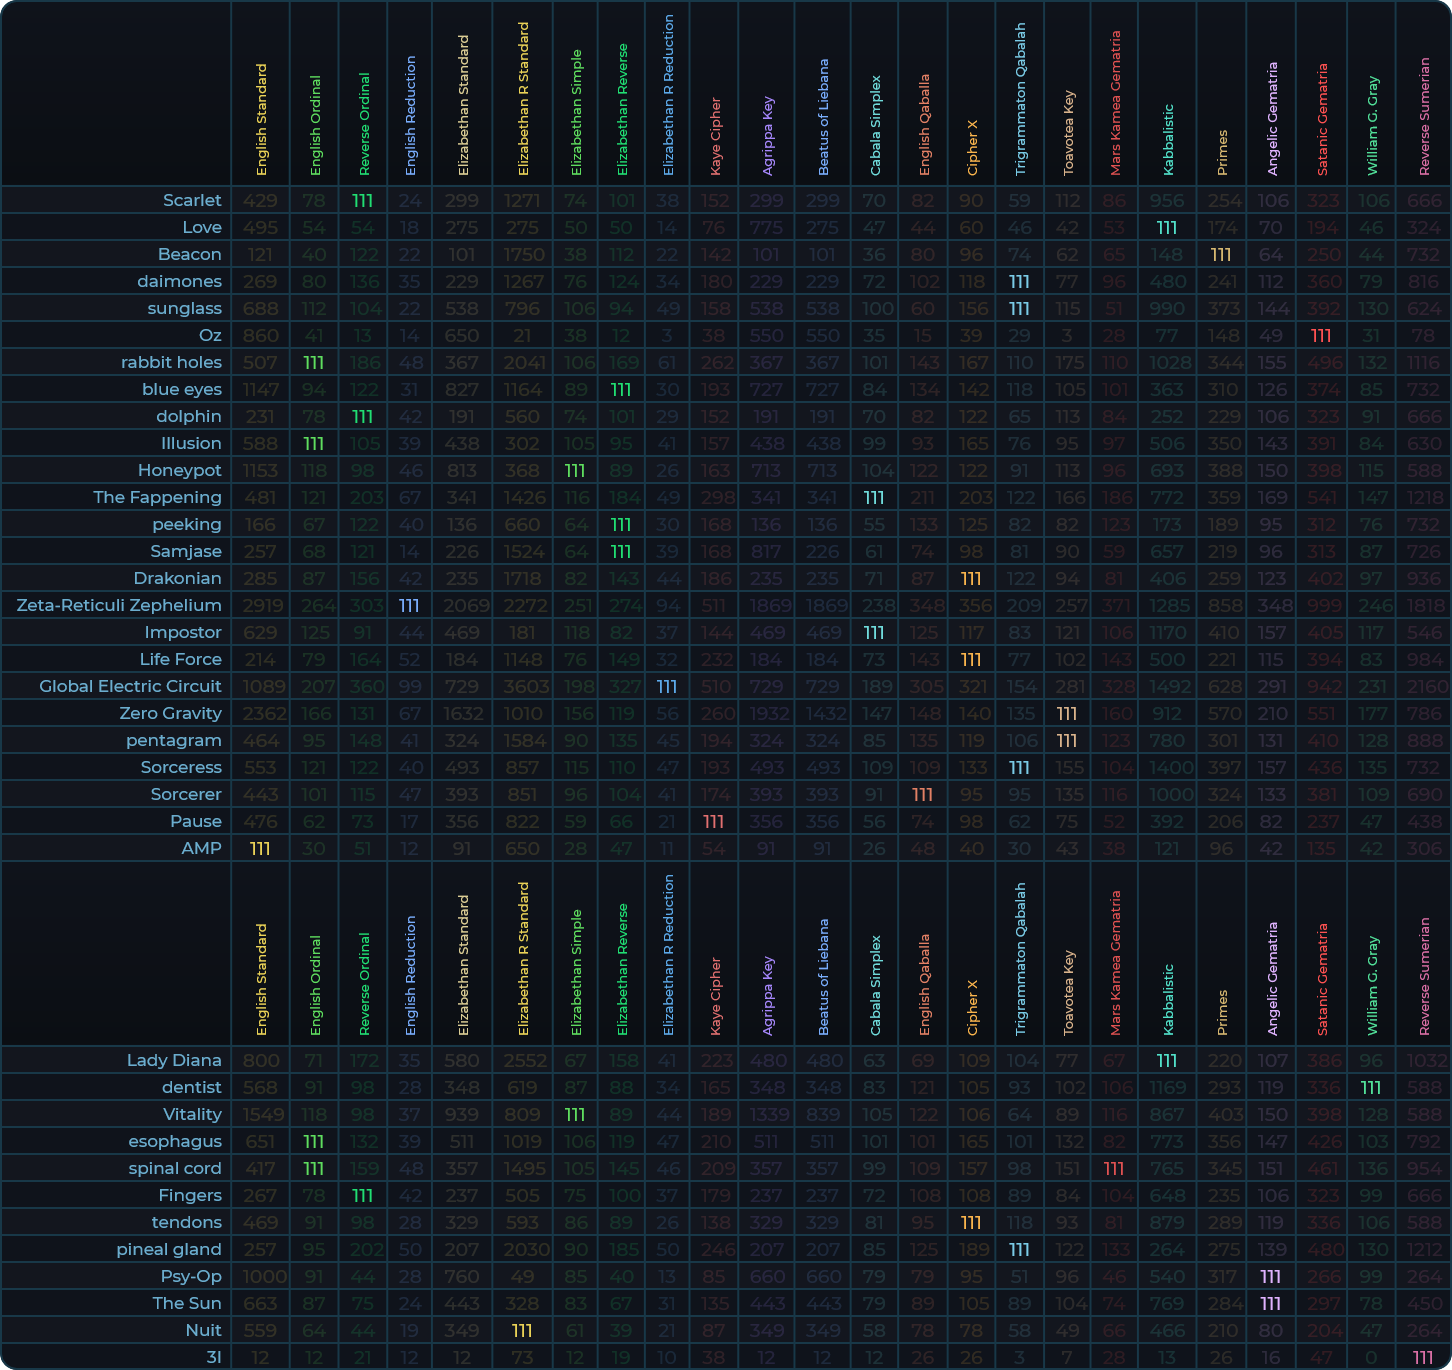Click the highlighted 111 in the Nuit row

pos(522,1330)
